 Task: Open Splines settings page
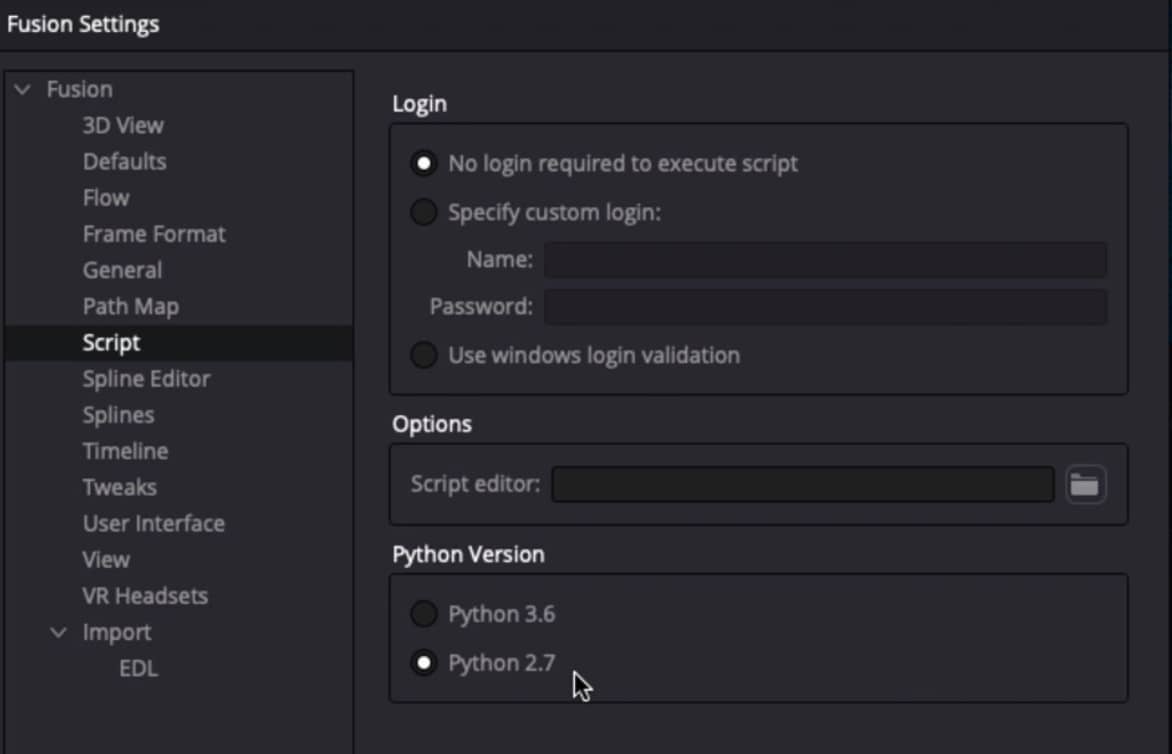[119, 415]
